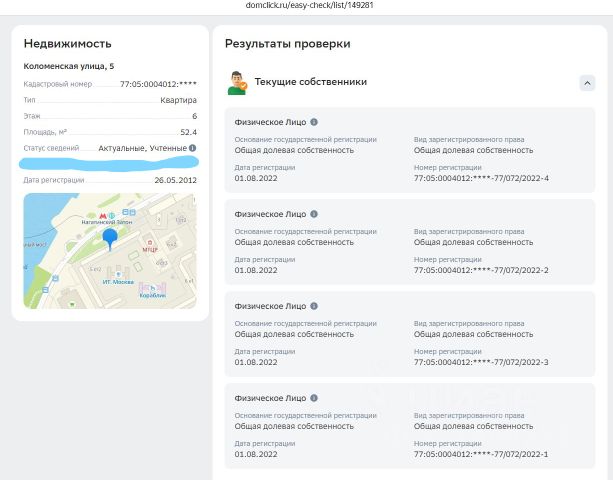Screen dimensions: 613x480
Task: Click info icon for owner with registration ending 2022-4
Action: coord(314,121)
